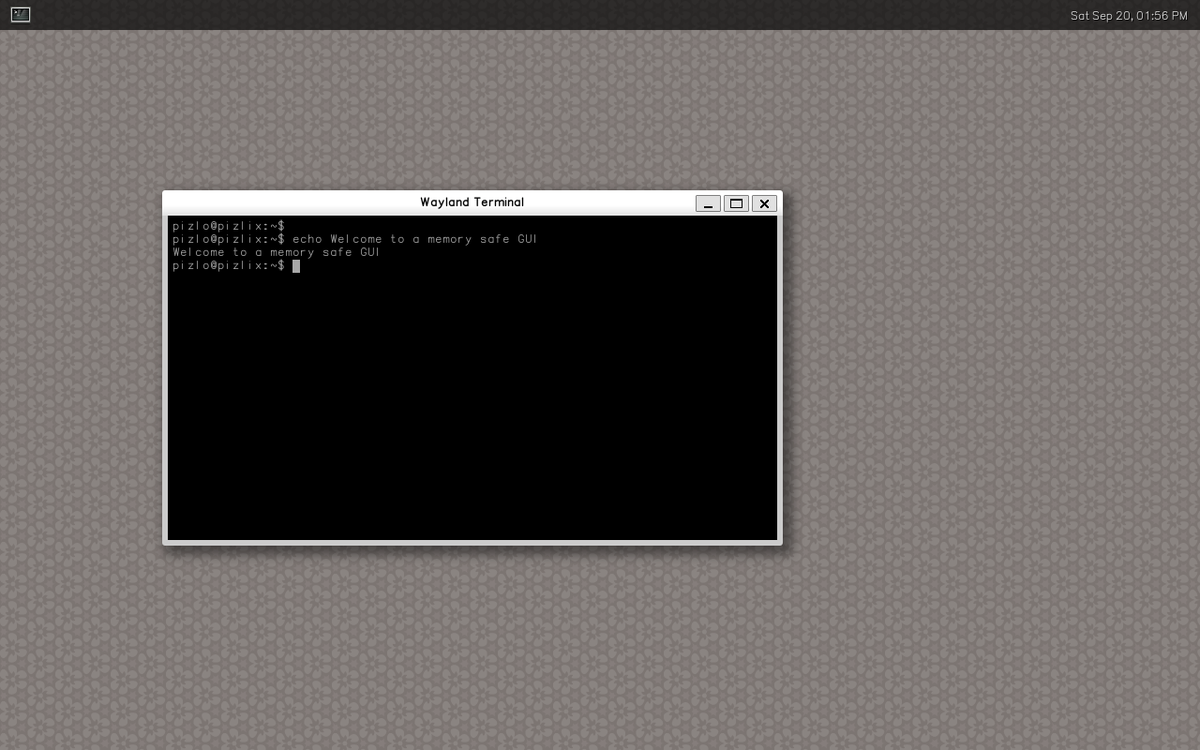Close the Wayland Terminal window
1200x750 pixels.
(764, 203)
